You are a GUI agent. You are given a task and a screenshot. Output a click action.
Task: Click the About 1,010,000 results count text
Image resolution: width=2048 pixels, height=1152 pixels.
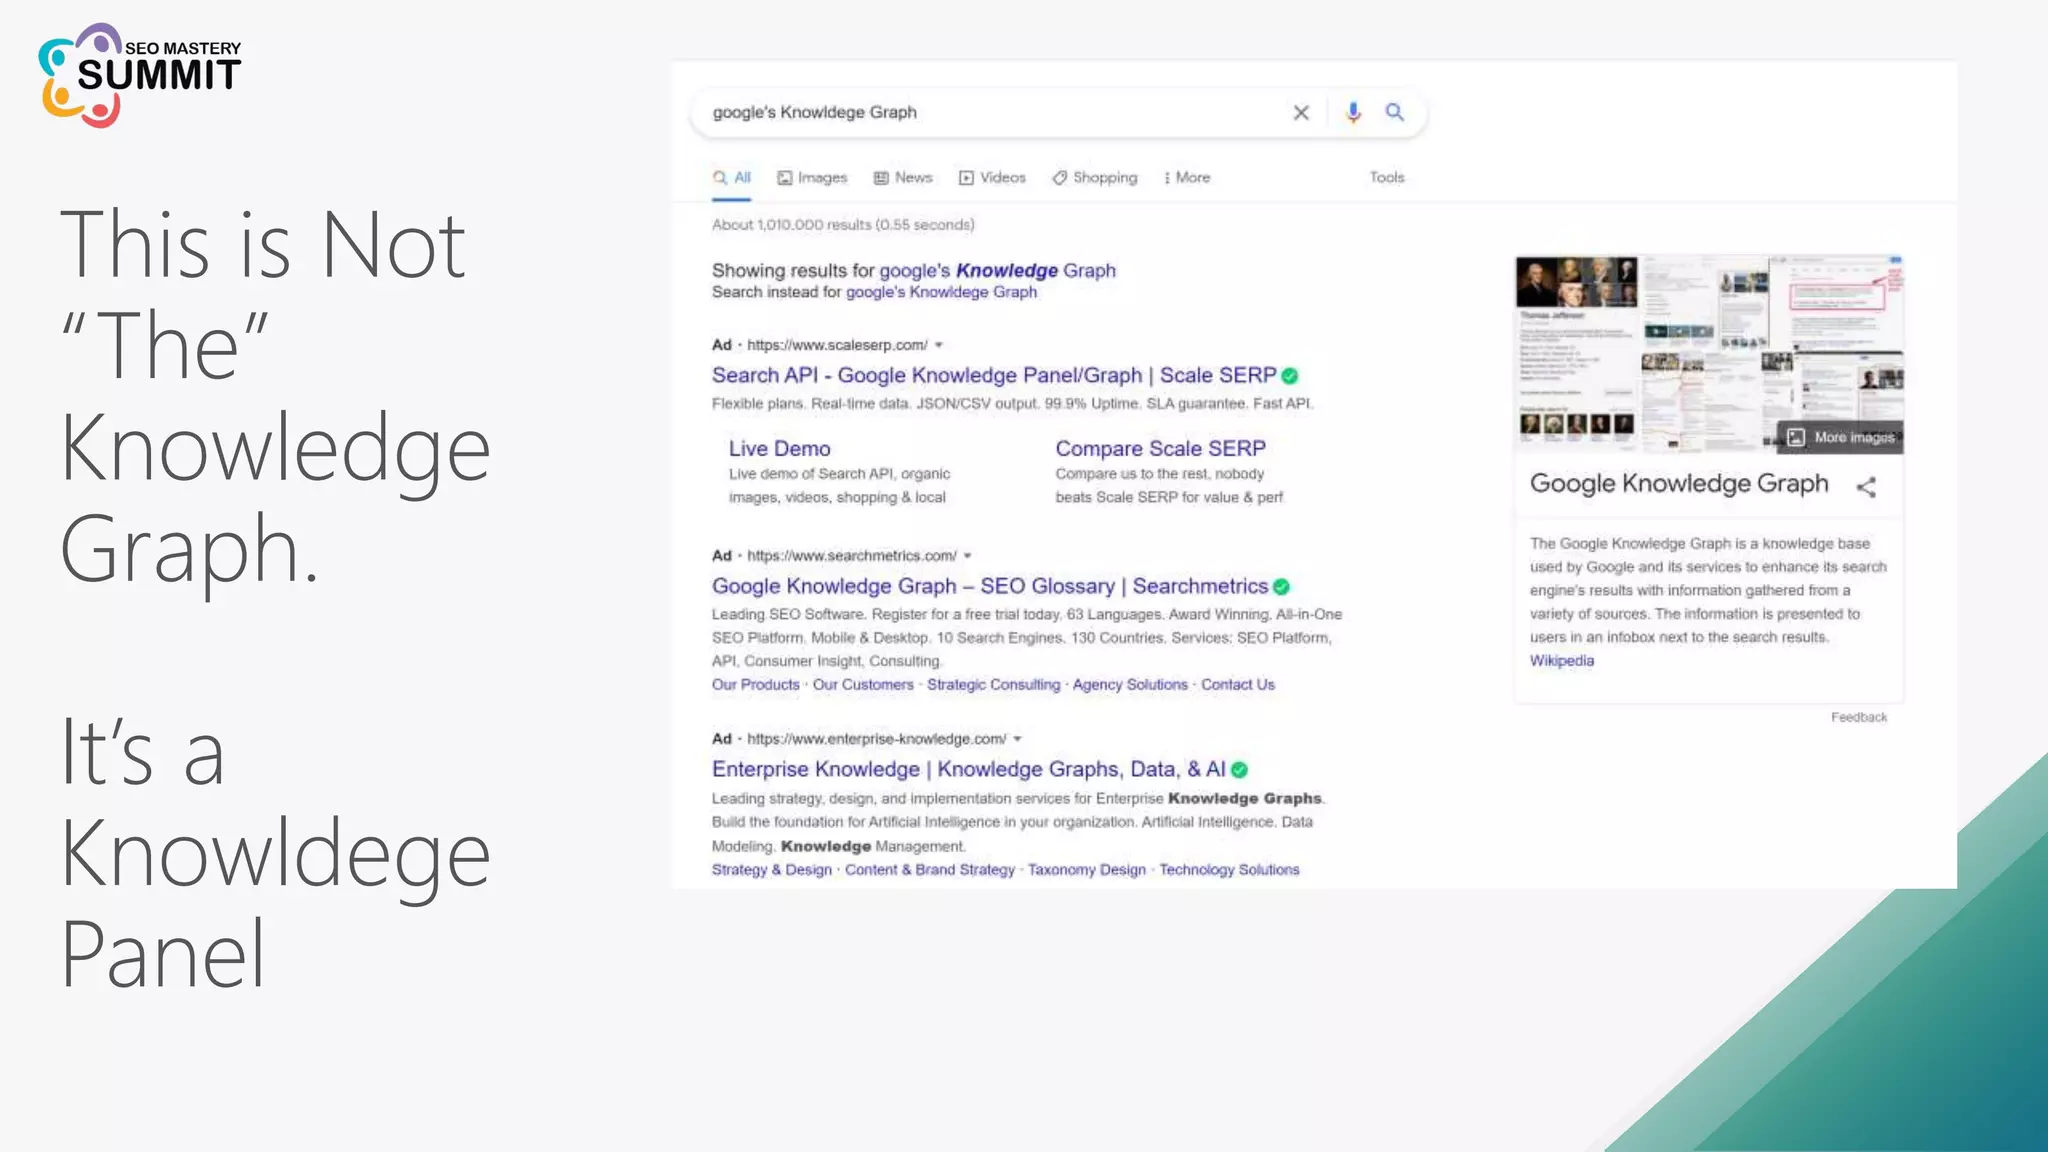843,225
